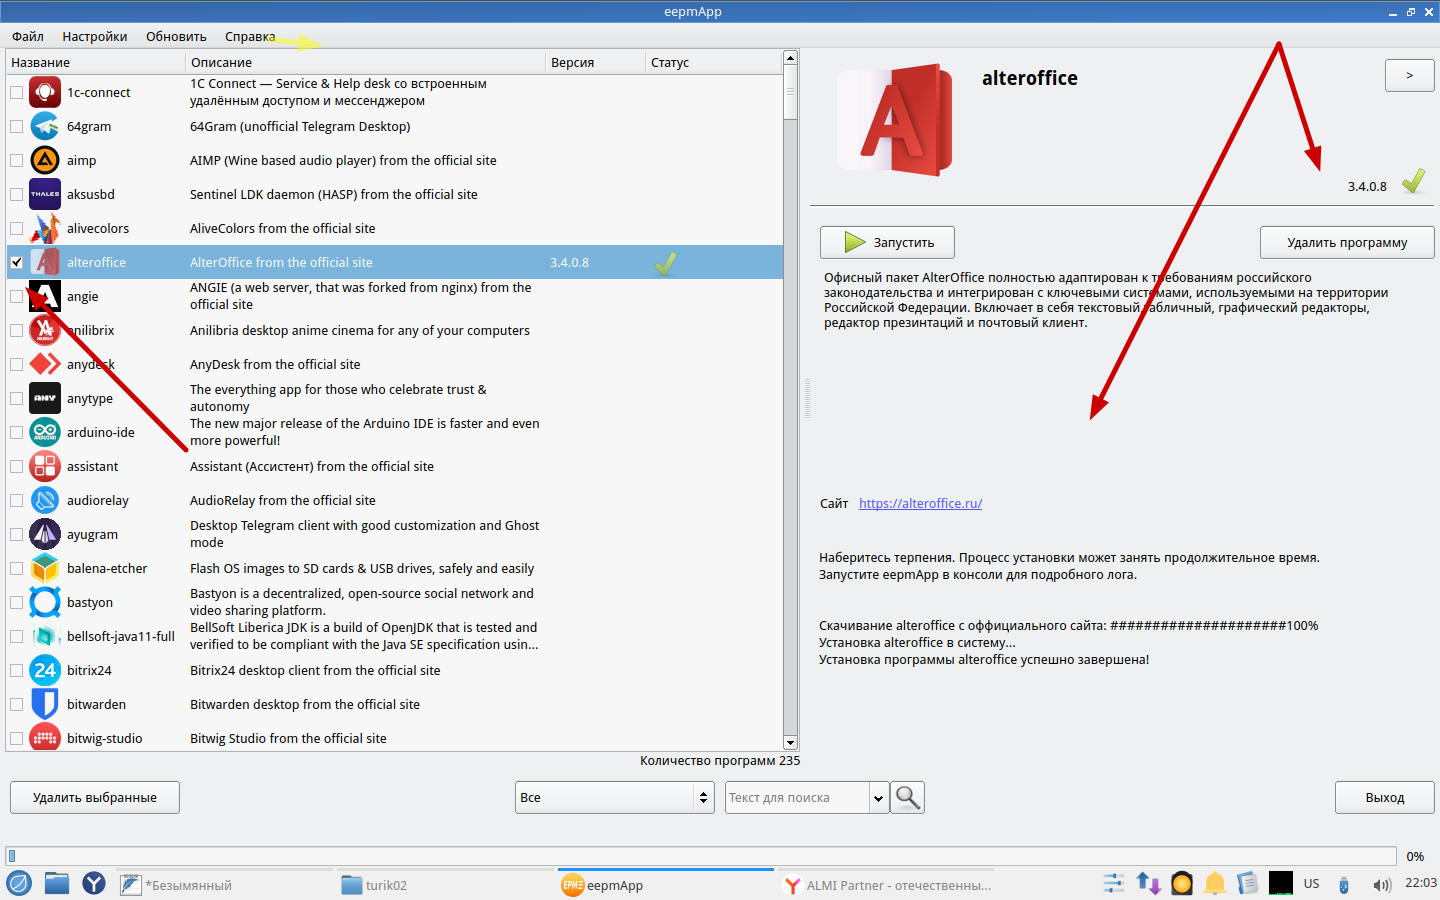Click the magnifying glass search button
1440x900 pixels.
(908, 797)
